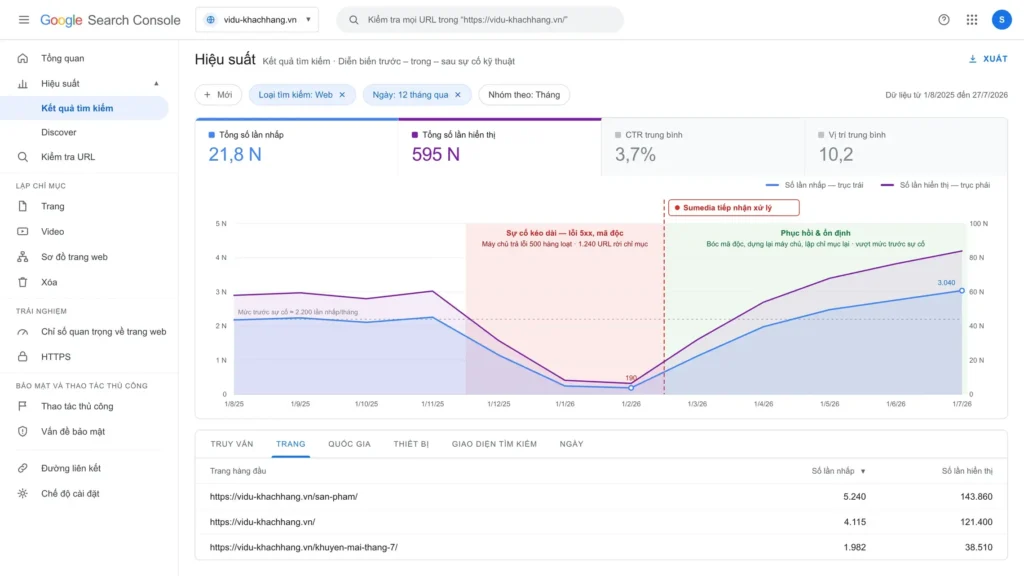
Task: Click the Vấn đề bảo mật shield icon
Action: coord(23,431)
